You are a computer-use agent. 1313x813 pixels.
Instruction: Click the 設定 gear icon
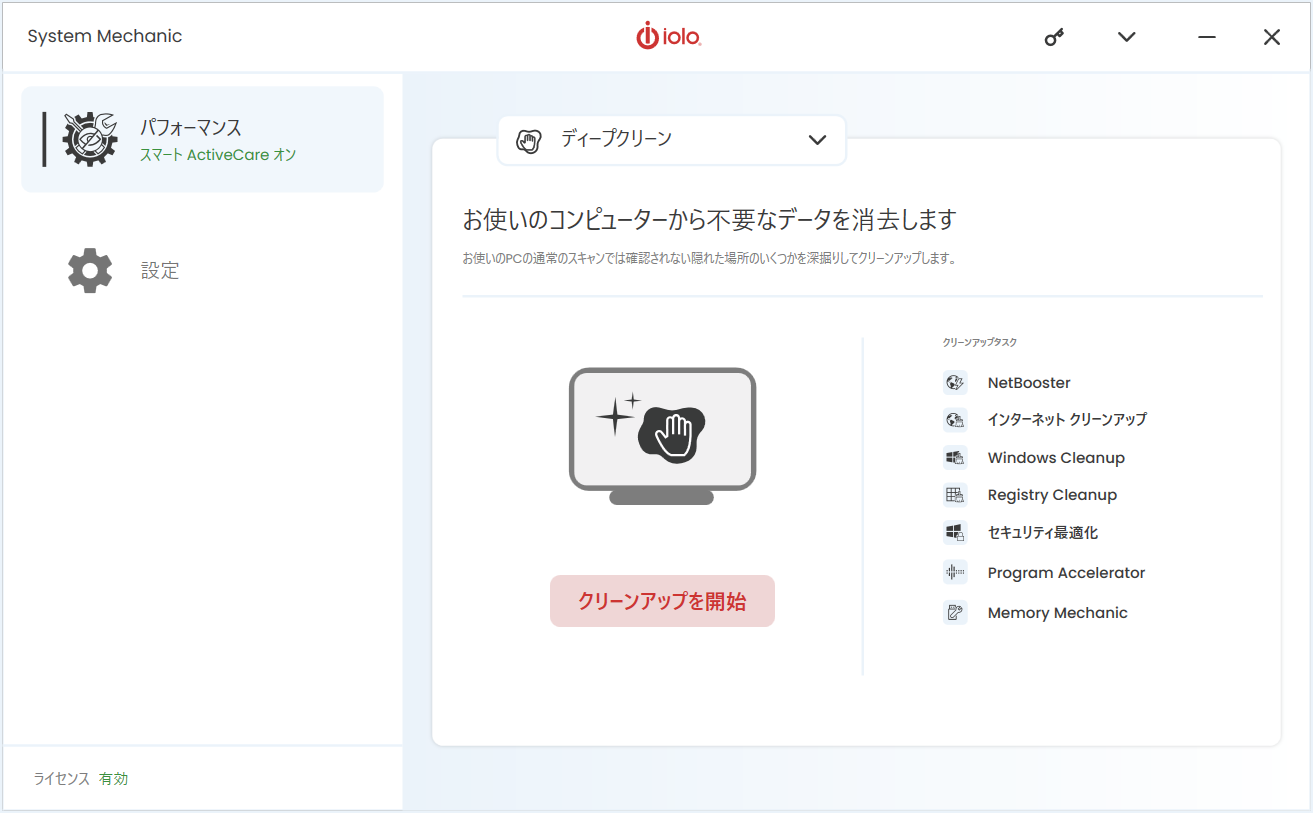(x=89, y=270)
